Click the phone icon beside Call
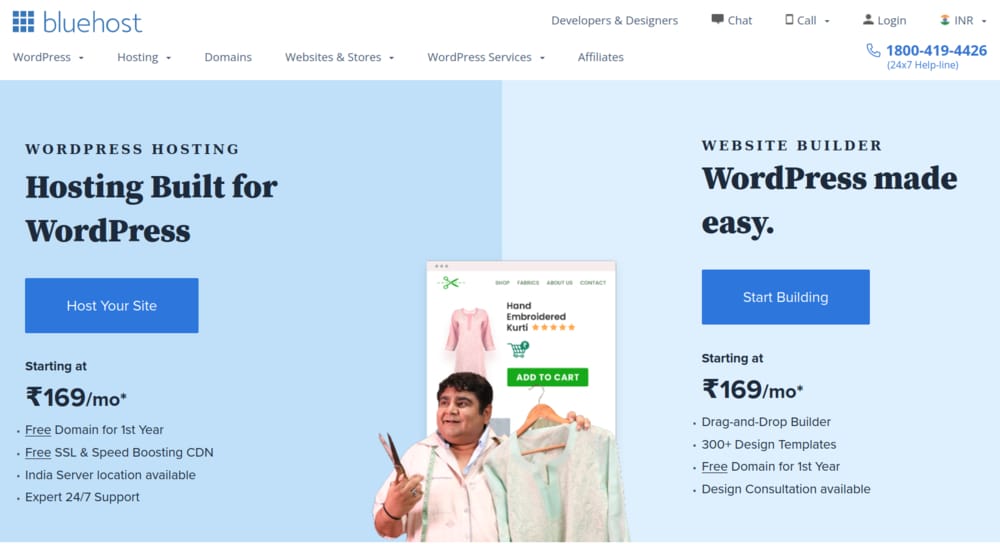Image resolution: width=1000 pixels, height=544 pixels. 789,20
